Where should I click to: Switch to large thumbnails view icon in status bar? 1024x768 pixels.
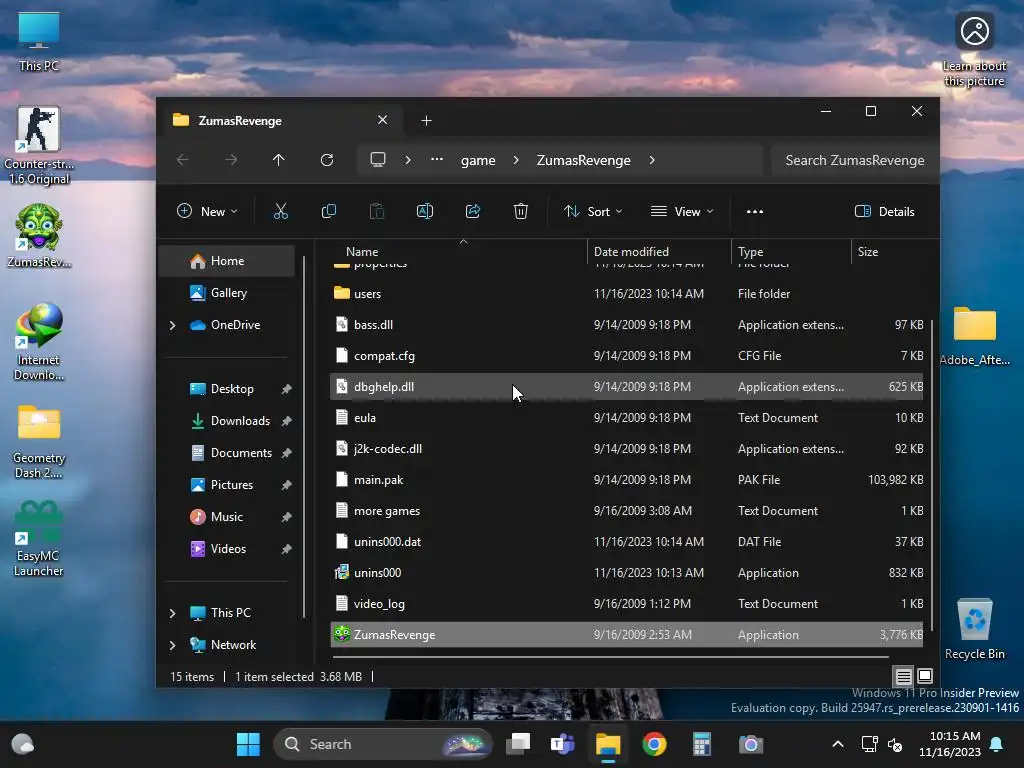click(x=925, y=676)
